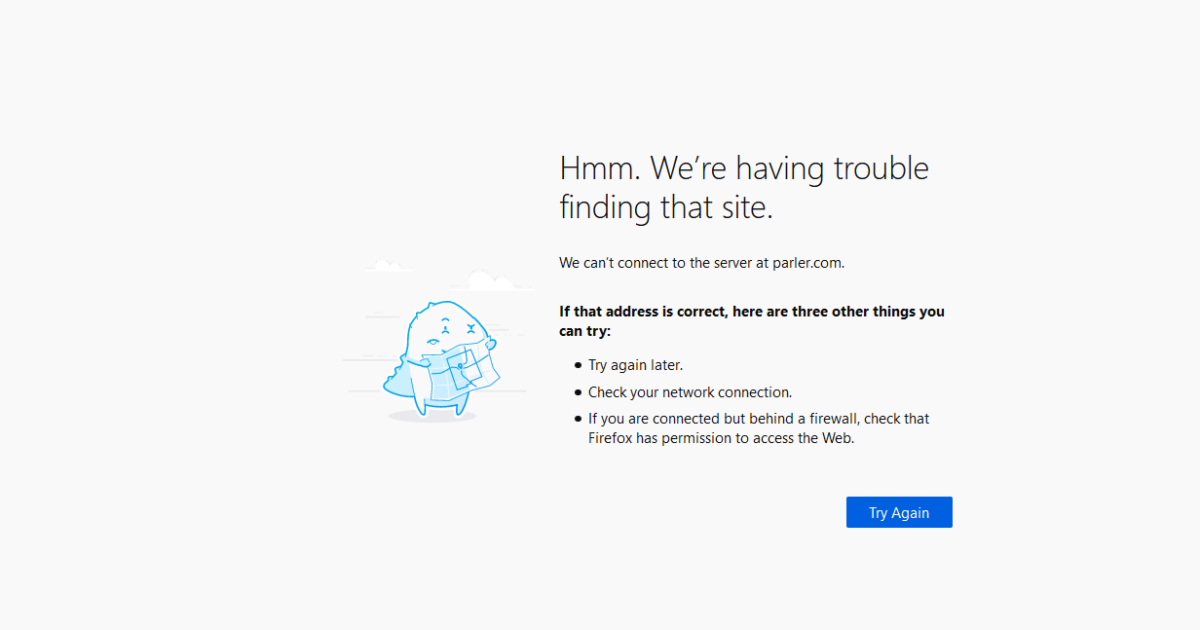Viewport: 1200px width, 630px height.
Task: Click "parler.com" in the error message
Action: (808, 263)
